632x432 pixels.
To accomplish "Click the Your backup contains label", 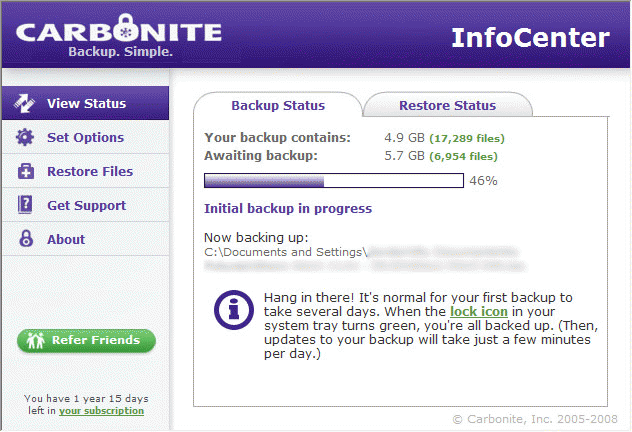I will [277, 138].
